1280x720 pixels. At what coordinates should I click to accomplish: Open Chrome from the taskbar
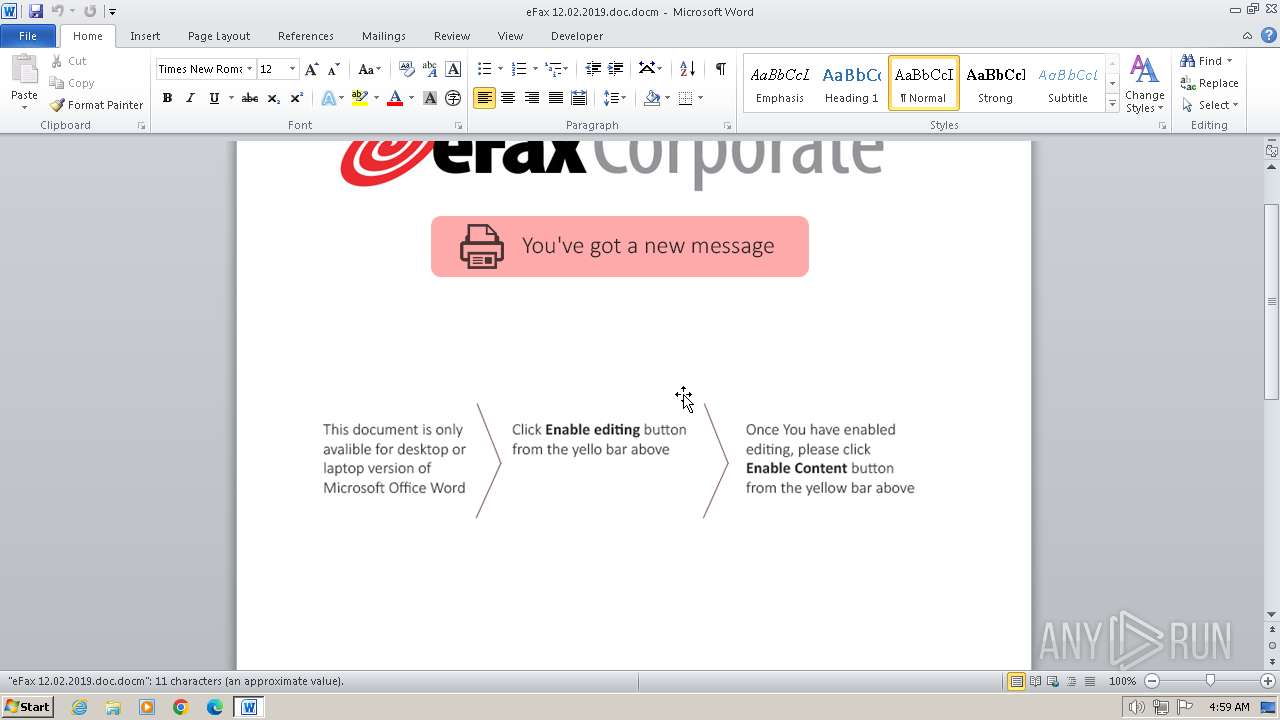[x=181, y=707]
